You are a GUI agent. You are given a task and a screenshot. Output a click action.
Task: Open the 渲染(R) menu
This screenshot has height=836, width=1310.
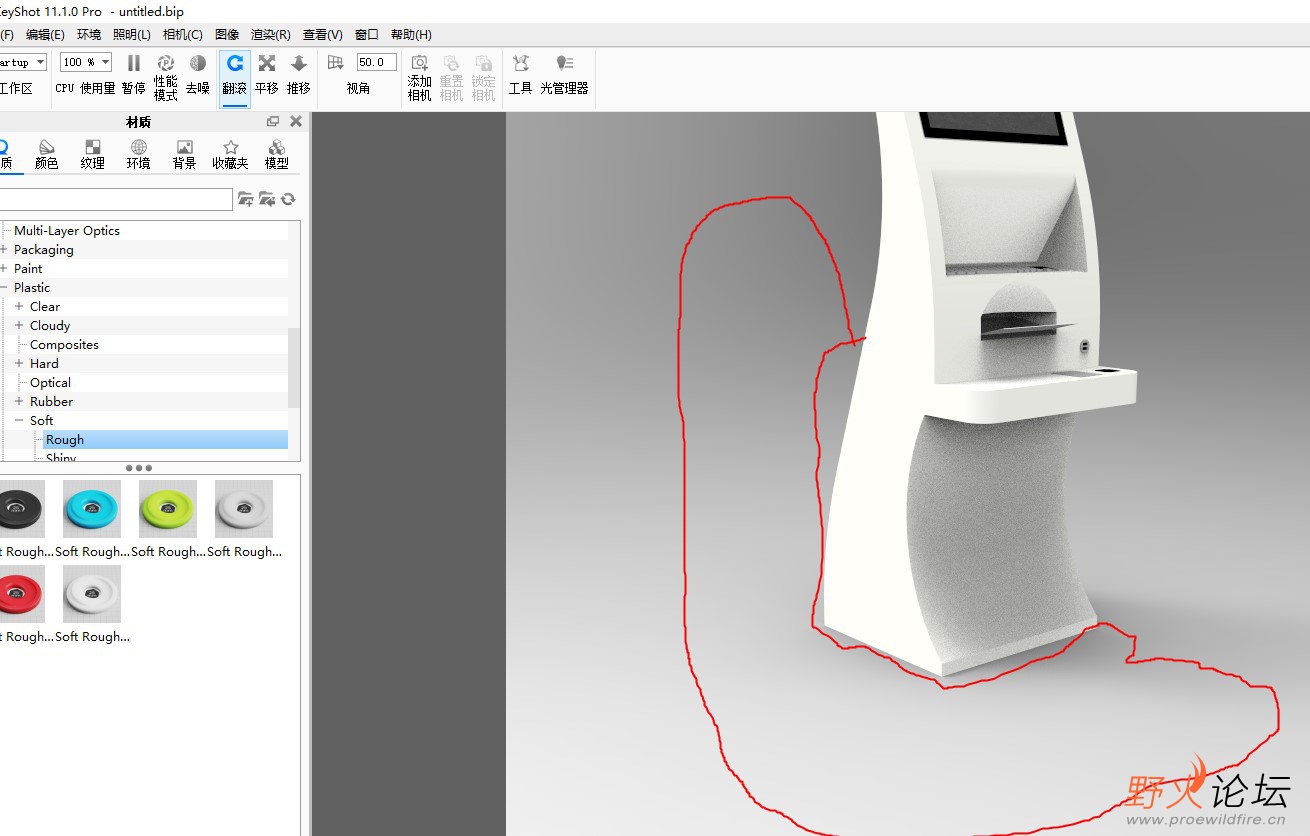click(270, 34)
